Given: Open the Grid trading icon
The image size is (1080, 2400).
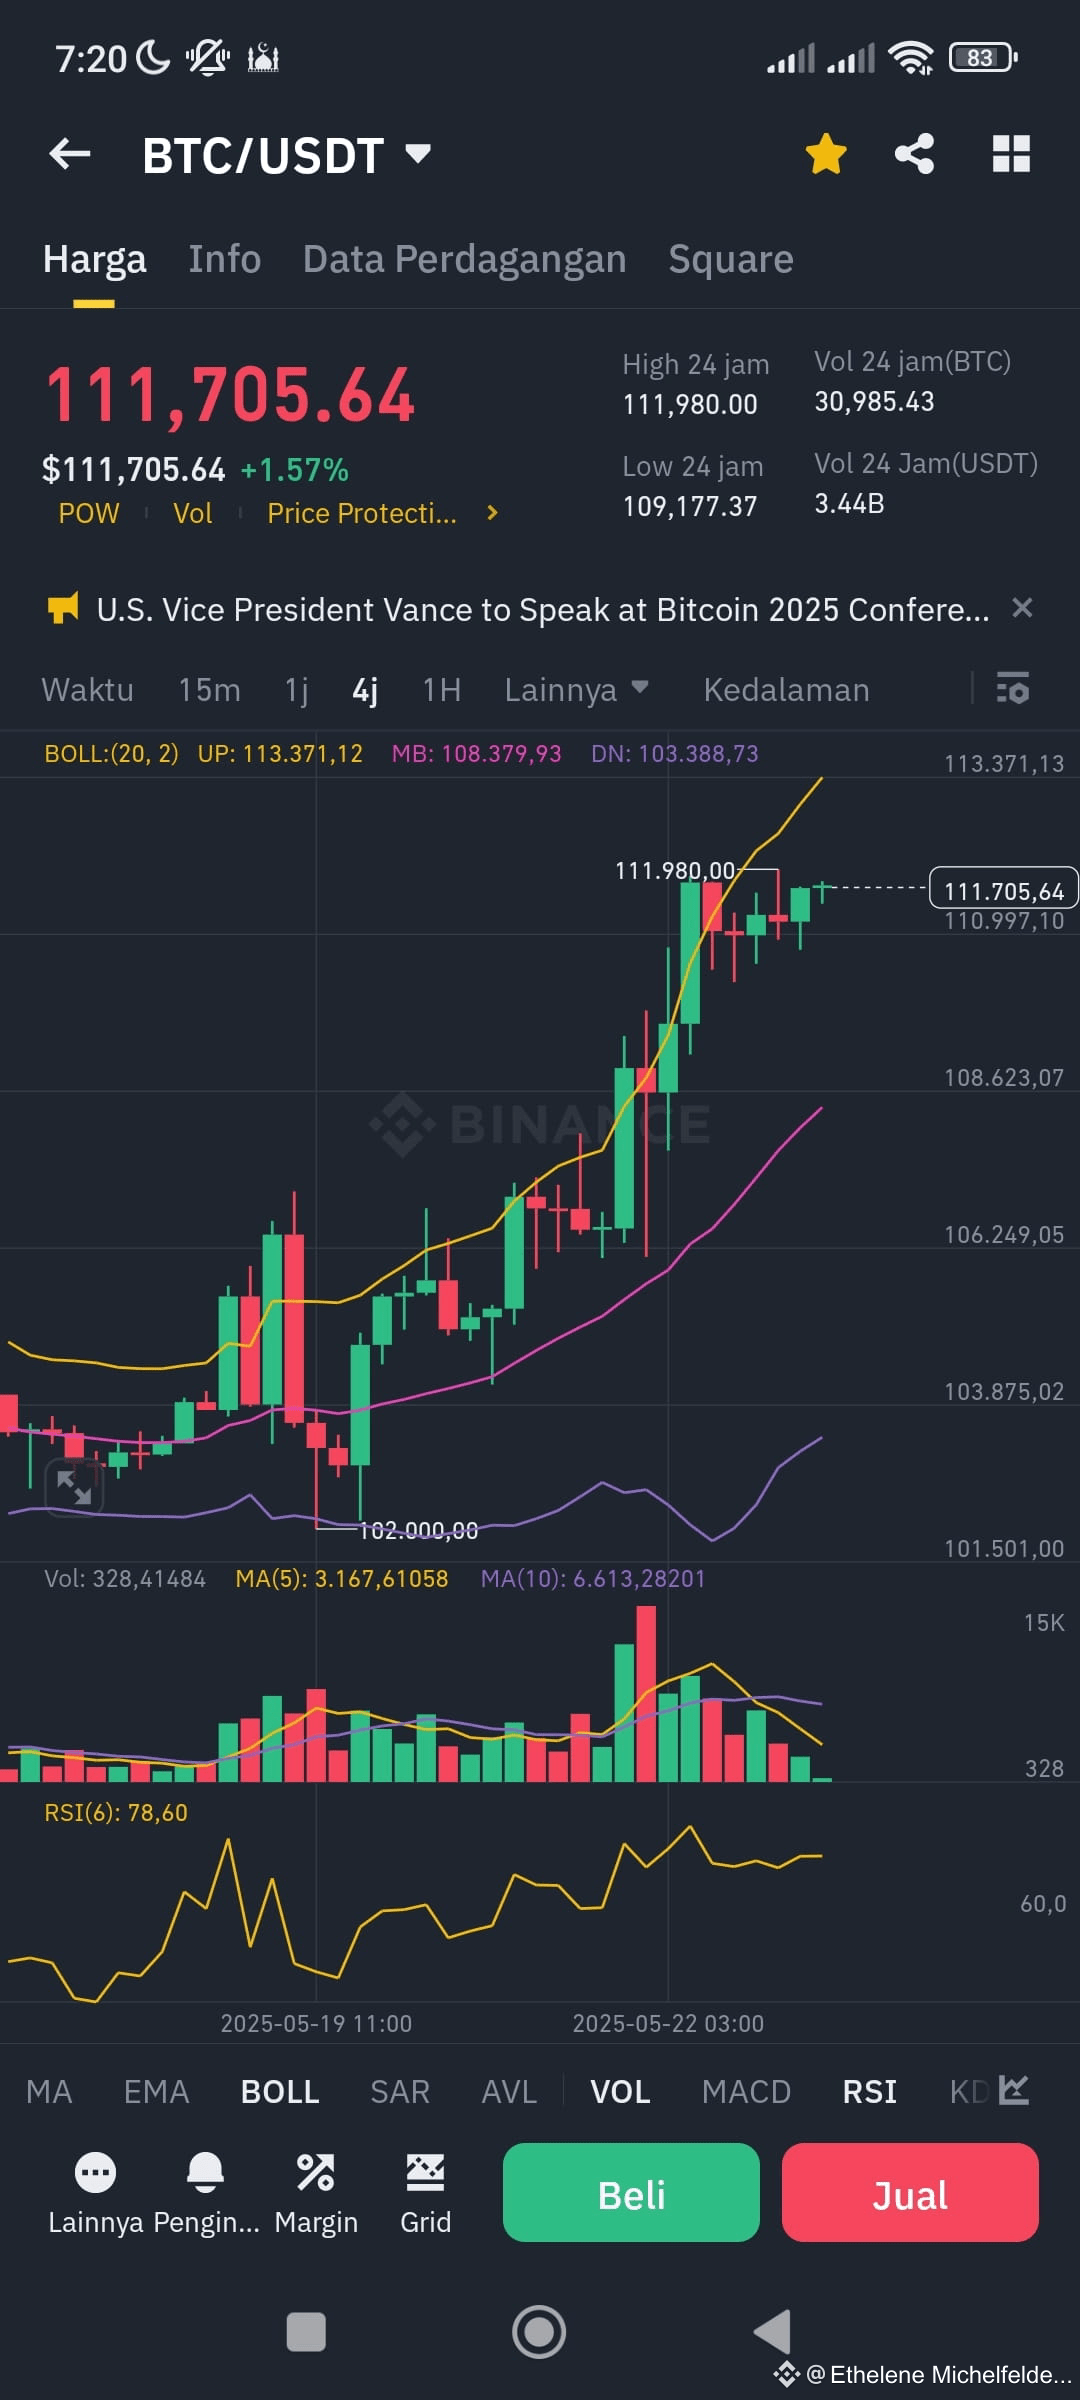Looking at the screenshot, I should point(425,2172).
